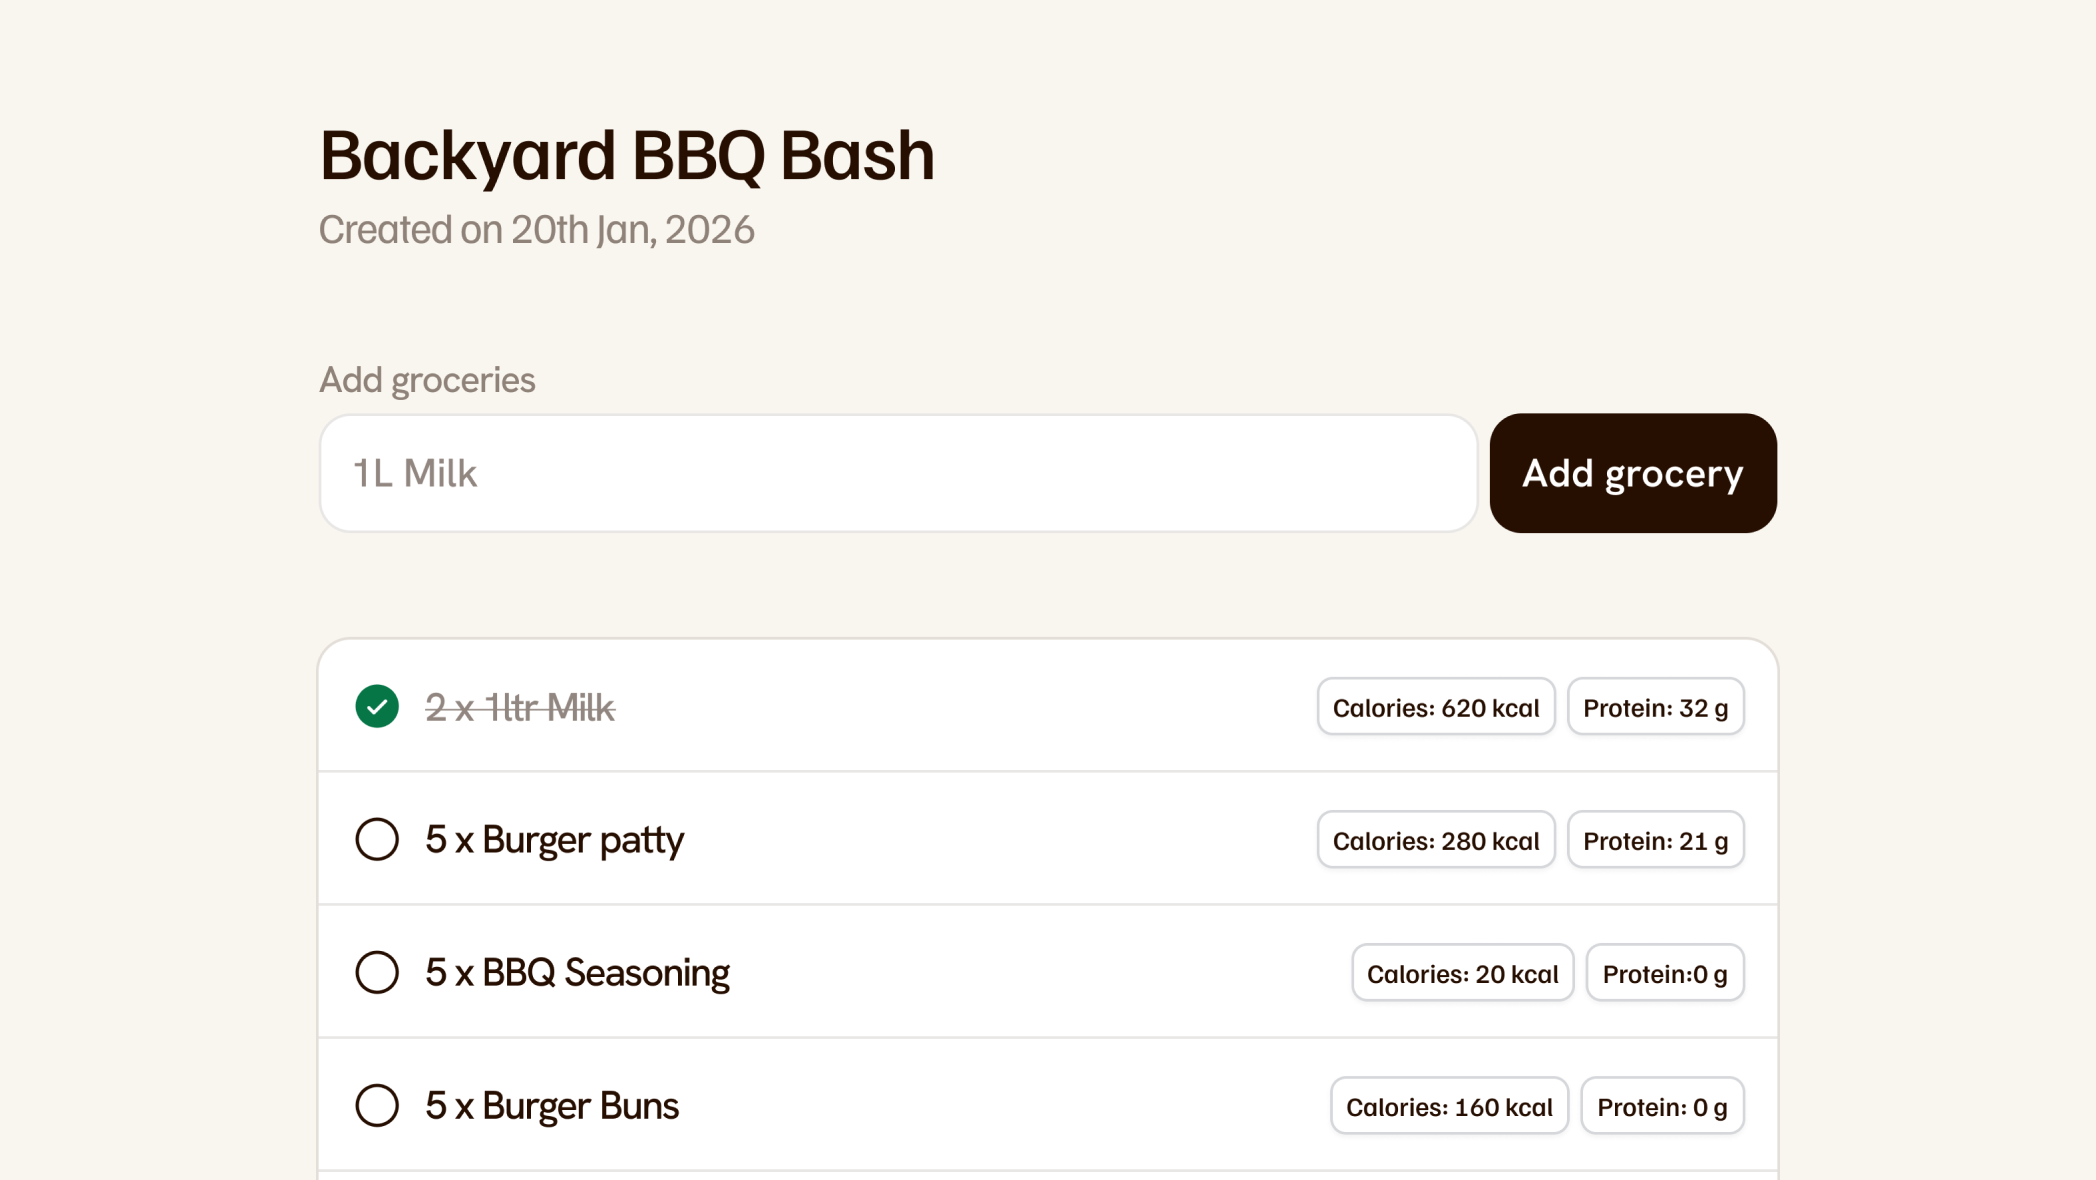Mark 5 x BBQ Seasoning as bought

(x=377, y=972)
